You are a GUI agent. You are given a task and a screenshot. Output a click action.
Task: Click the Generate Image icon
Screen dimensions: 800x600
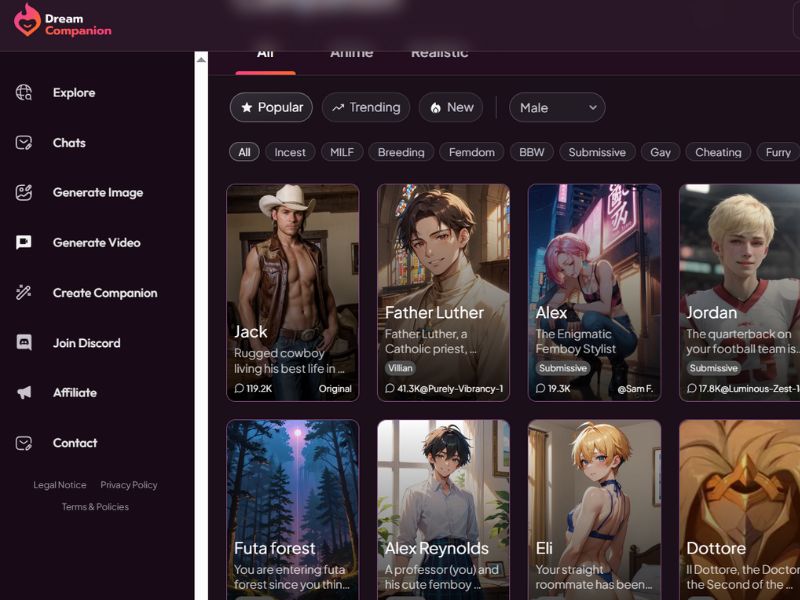[x=23, y=192]
